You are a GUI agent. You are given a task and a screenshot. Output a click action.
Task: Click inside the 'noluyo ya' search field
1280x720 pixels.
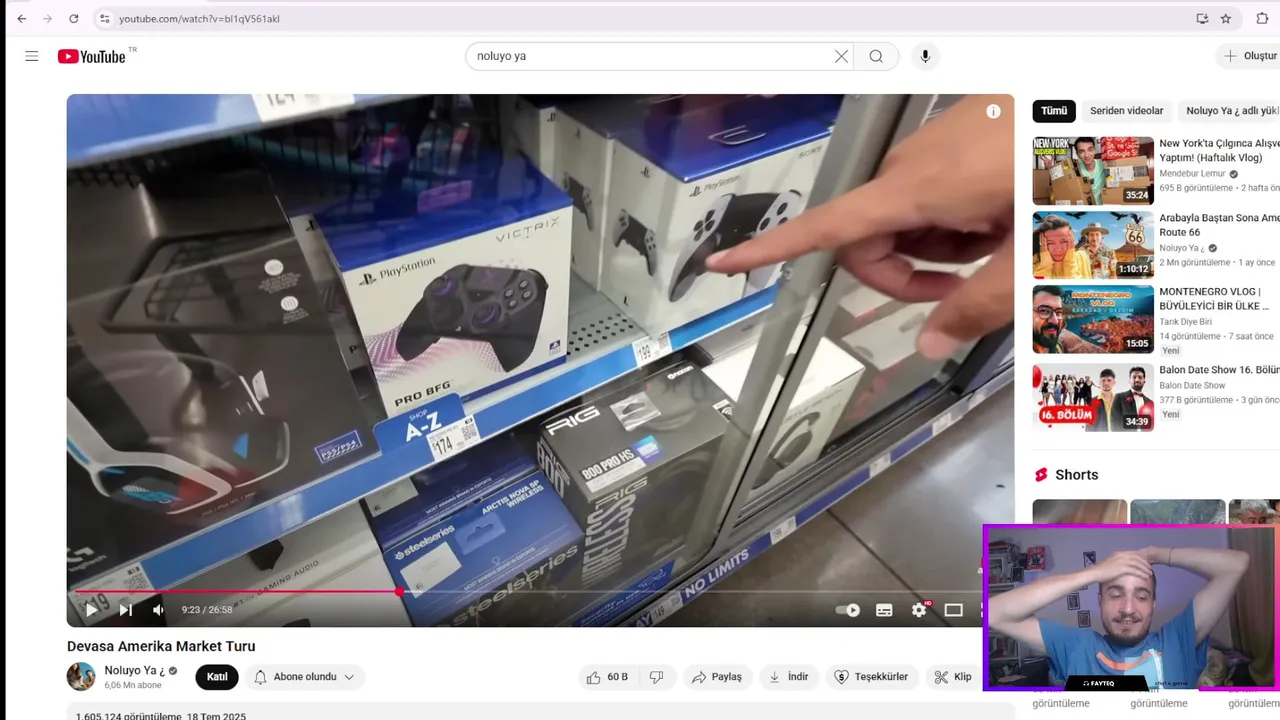point(650,56)
